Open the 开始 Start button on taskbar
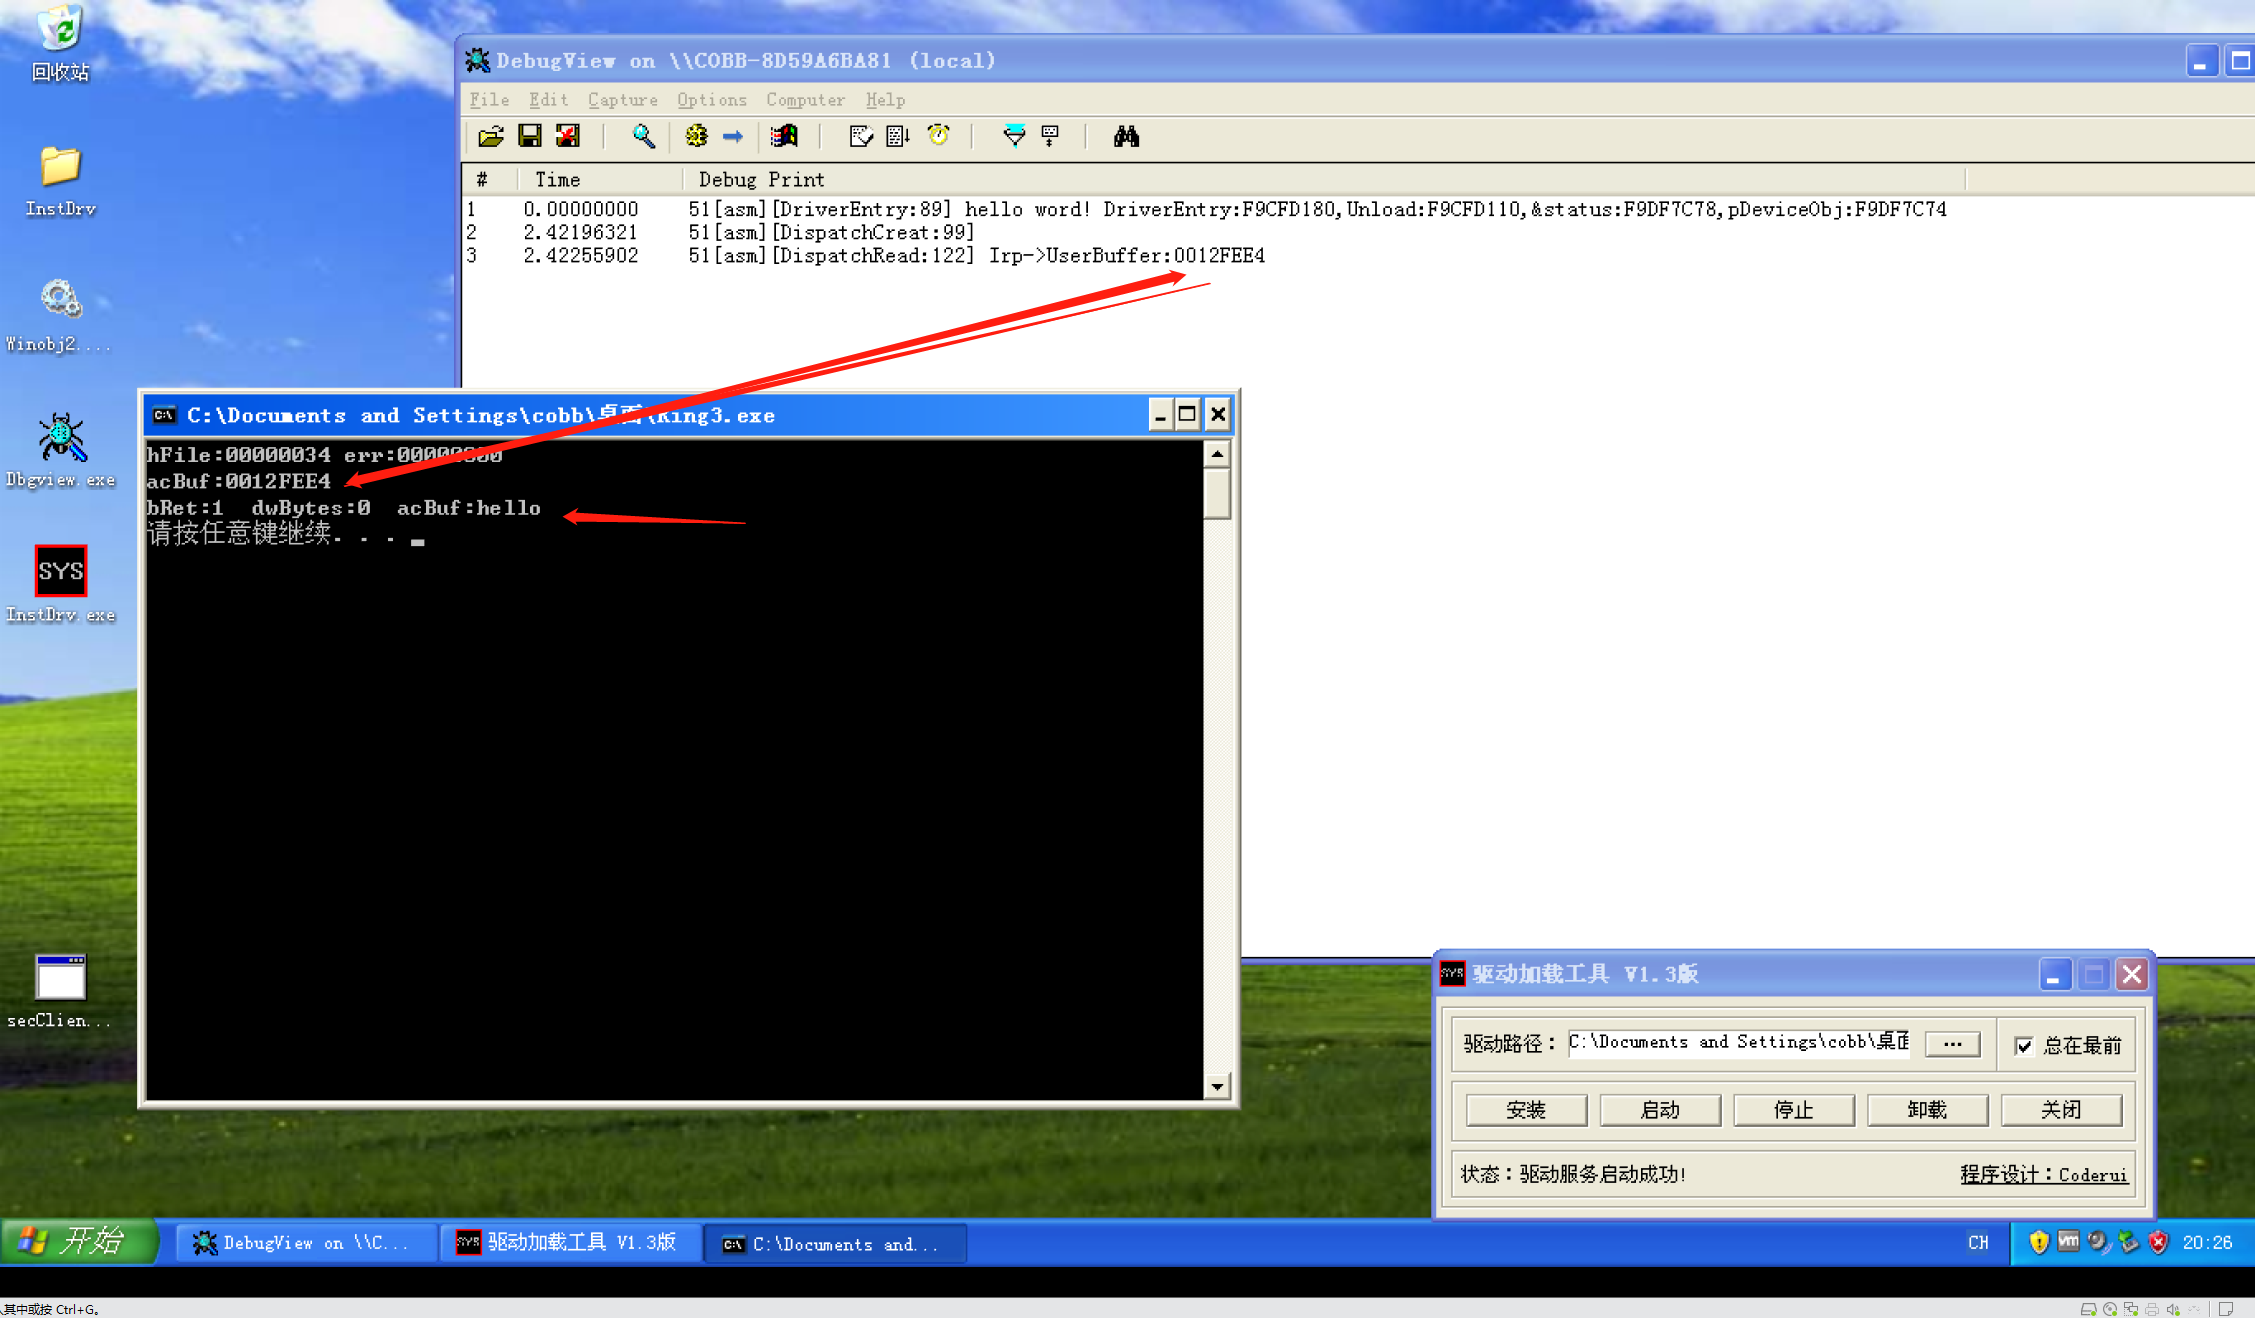The height and width of the screenshot is (1318, 2255). click(78, 1242)
